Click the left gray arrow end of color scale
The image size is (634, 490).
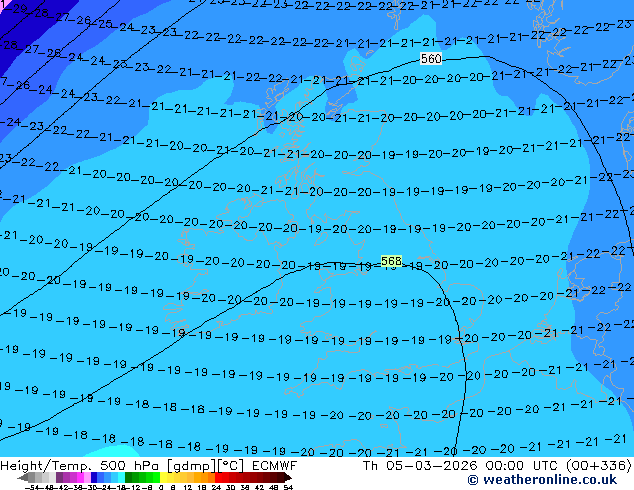23,477
